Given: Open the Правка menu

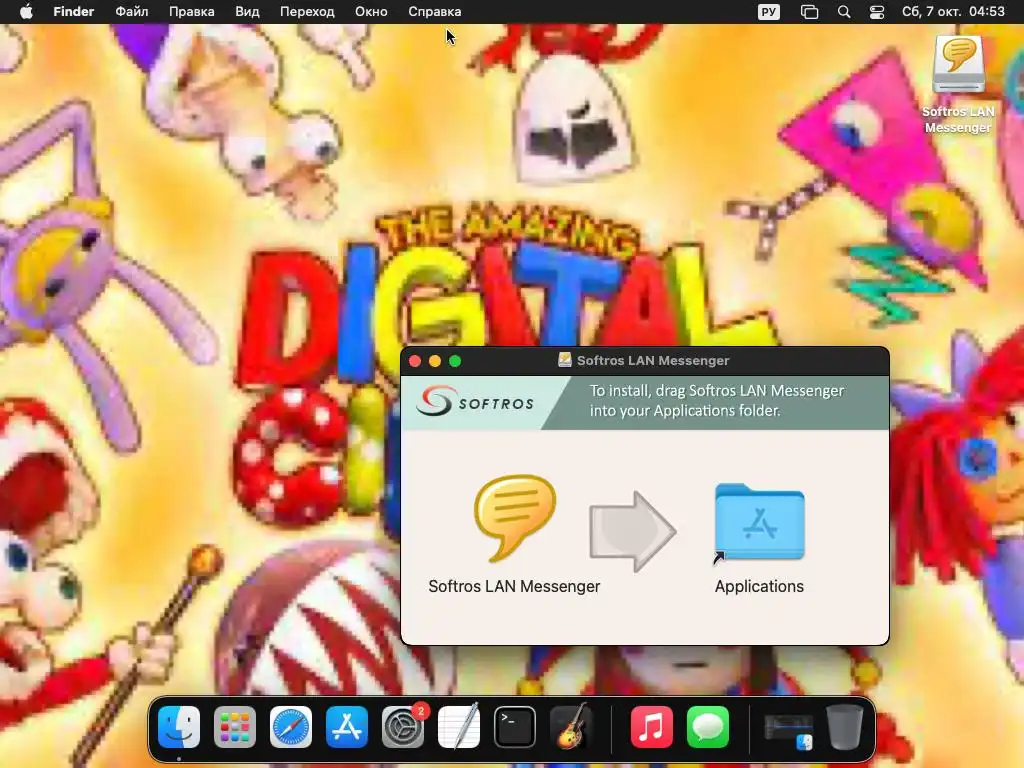Looking at the screenshot, I should [x=191, y=12].
